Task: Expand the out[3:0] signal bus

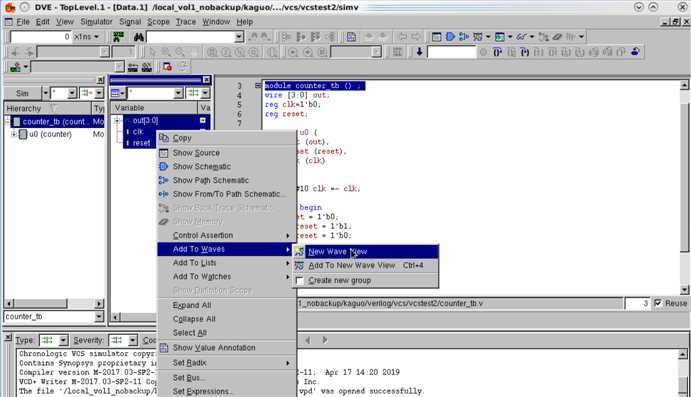Action: [x=117, y=120]
